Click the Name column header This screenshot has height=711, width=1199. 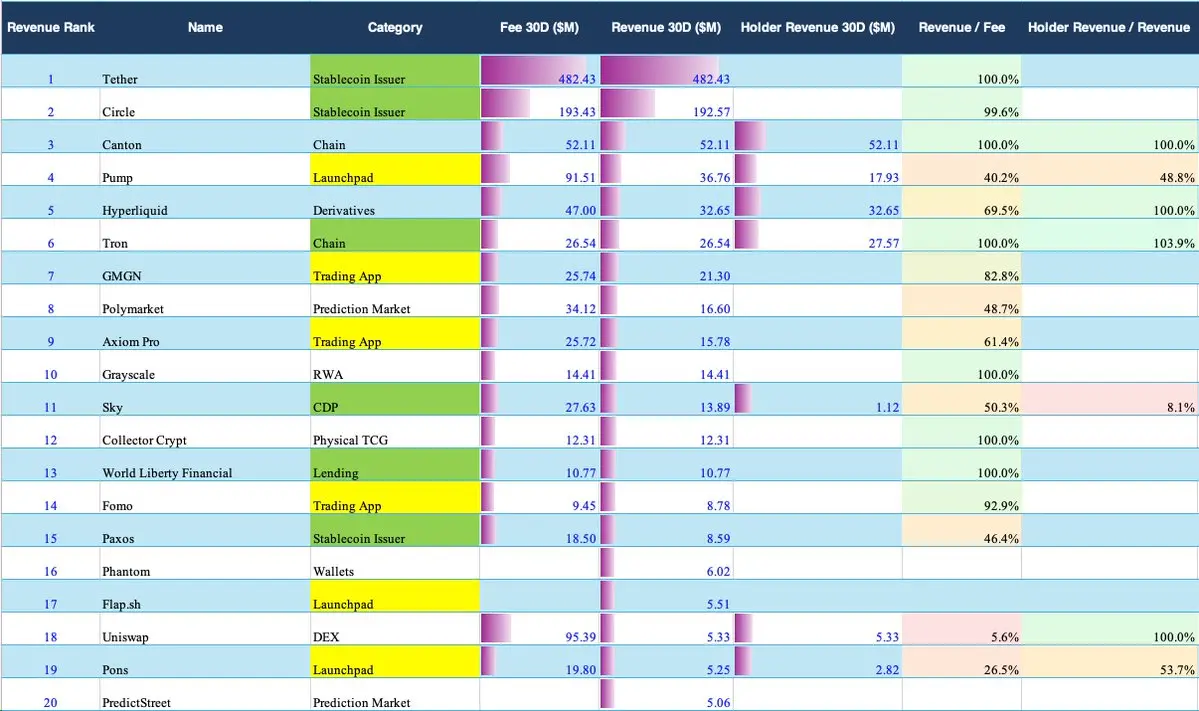[205, 28]
